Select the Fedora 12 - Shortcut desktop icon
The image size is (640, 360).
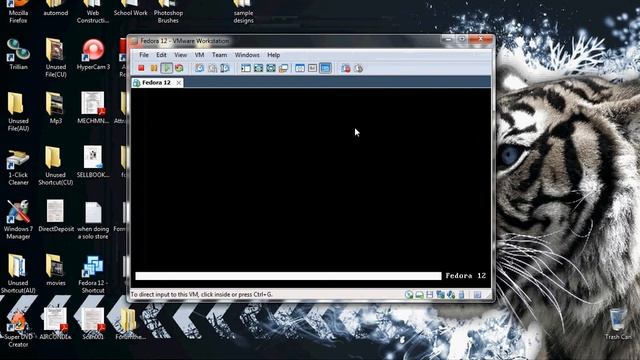coord(93,274)
